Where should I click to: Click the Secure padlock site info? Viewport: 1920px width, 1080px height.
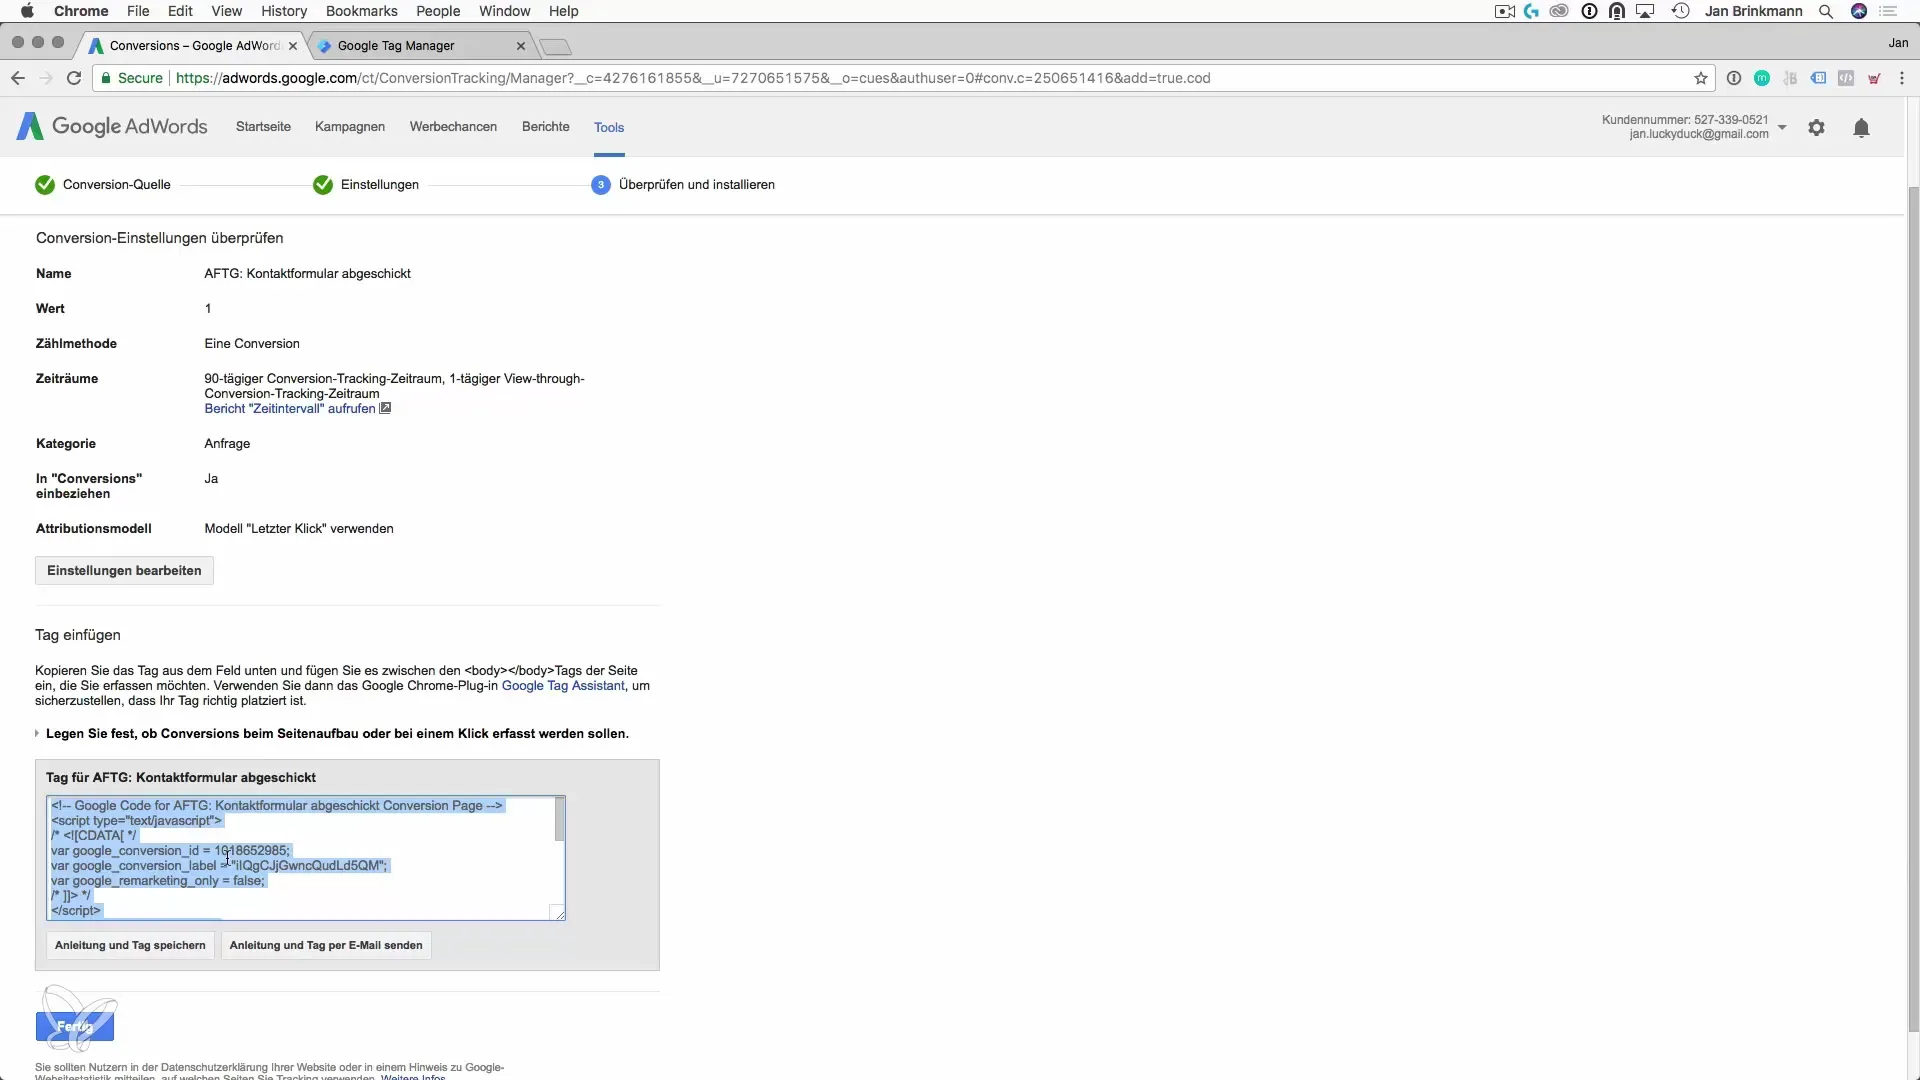pyautogui.click(x=132, y=78)
